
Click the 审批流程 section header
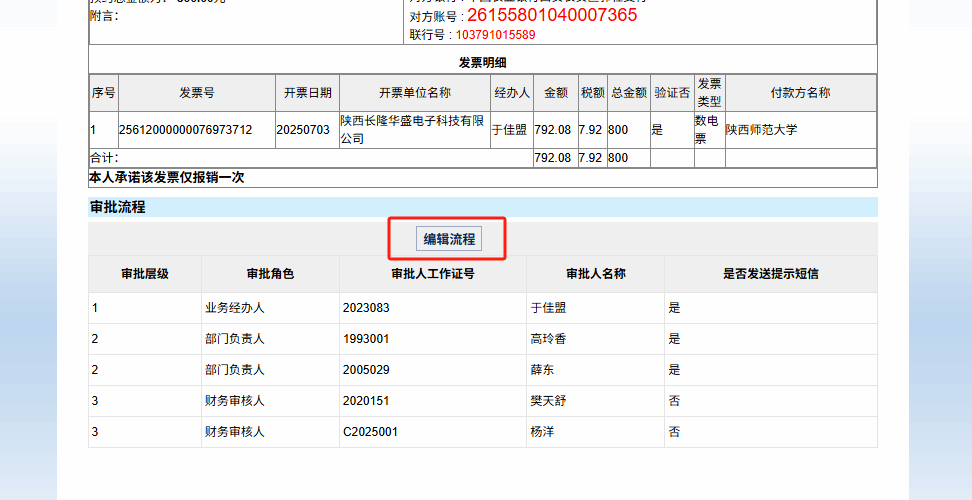click(x=118, y=207)
